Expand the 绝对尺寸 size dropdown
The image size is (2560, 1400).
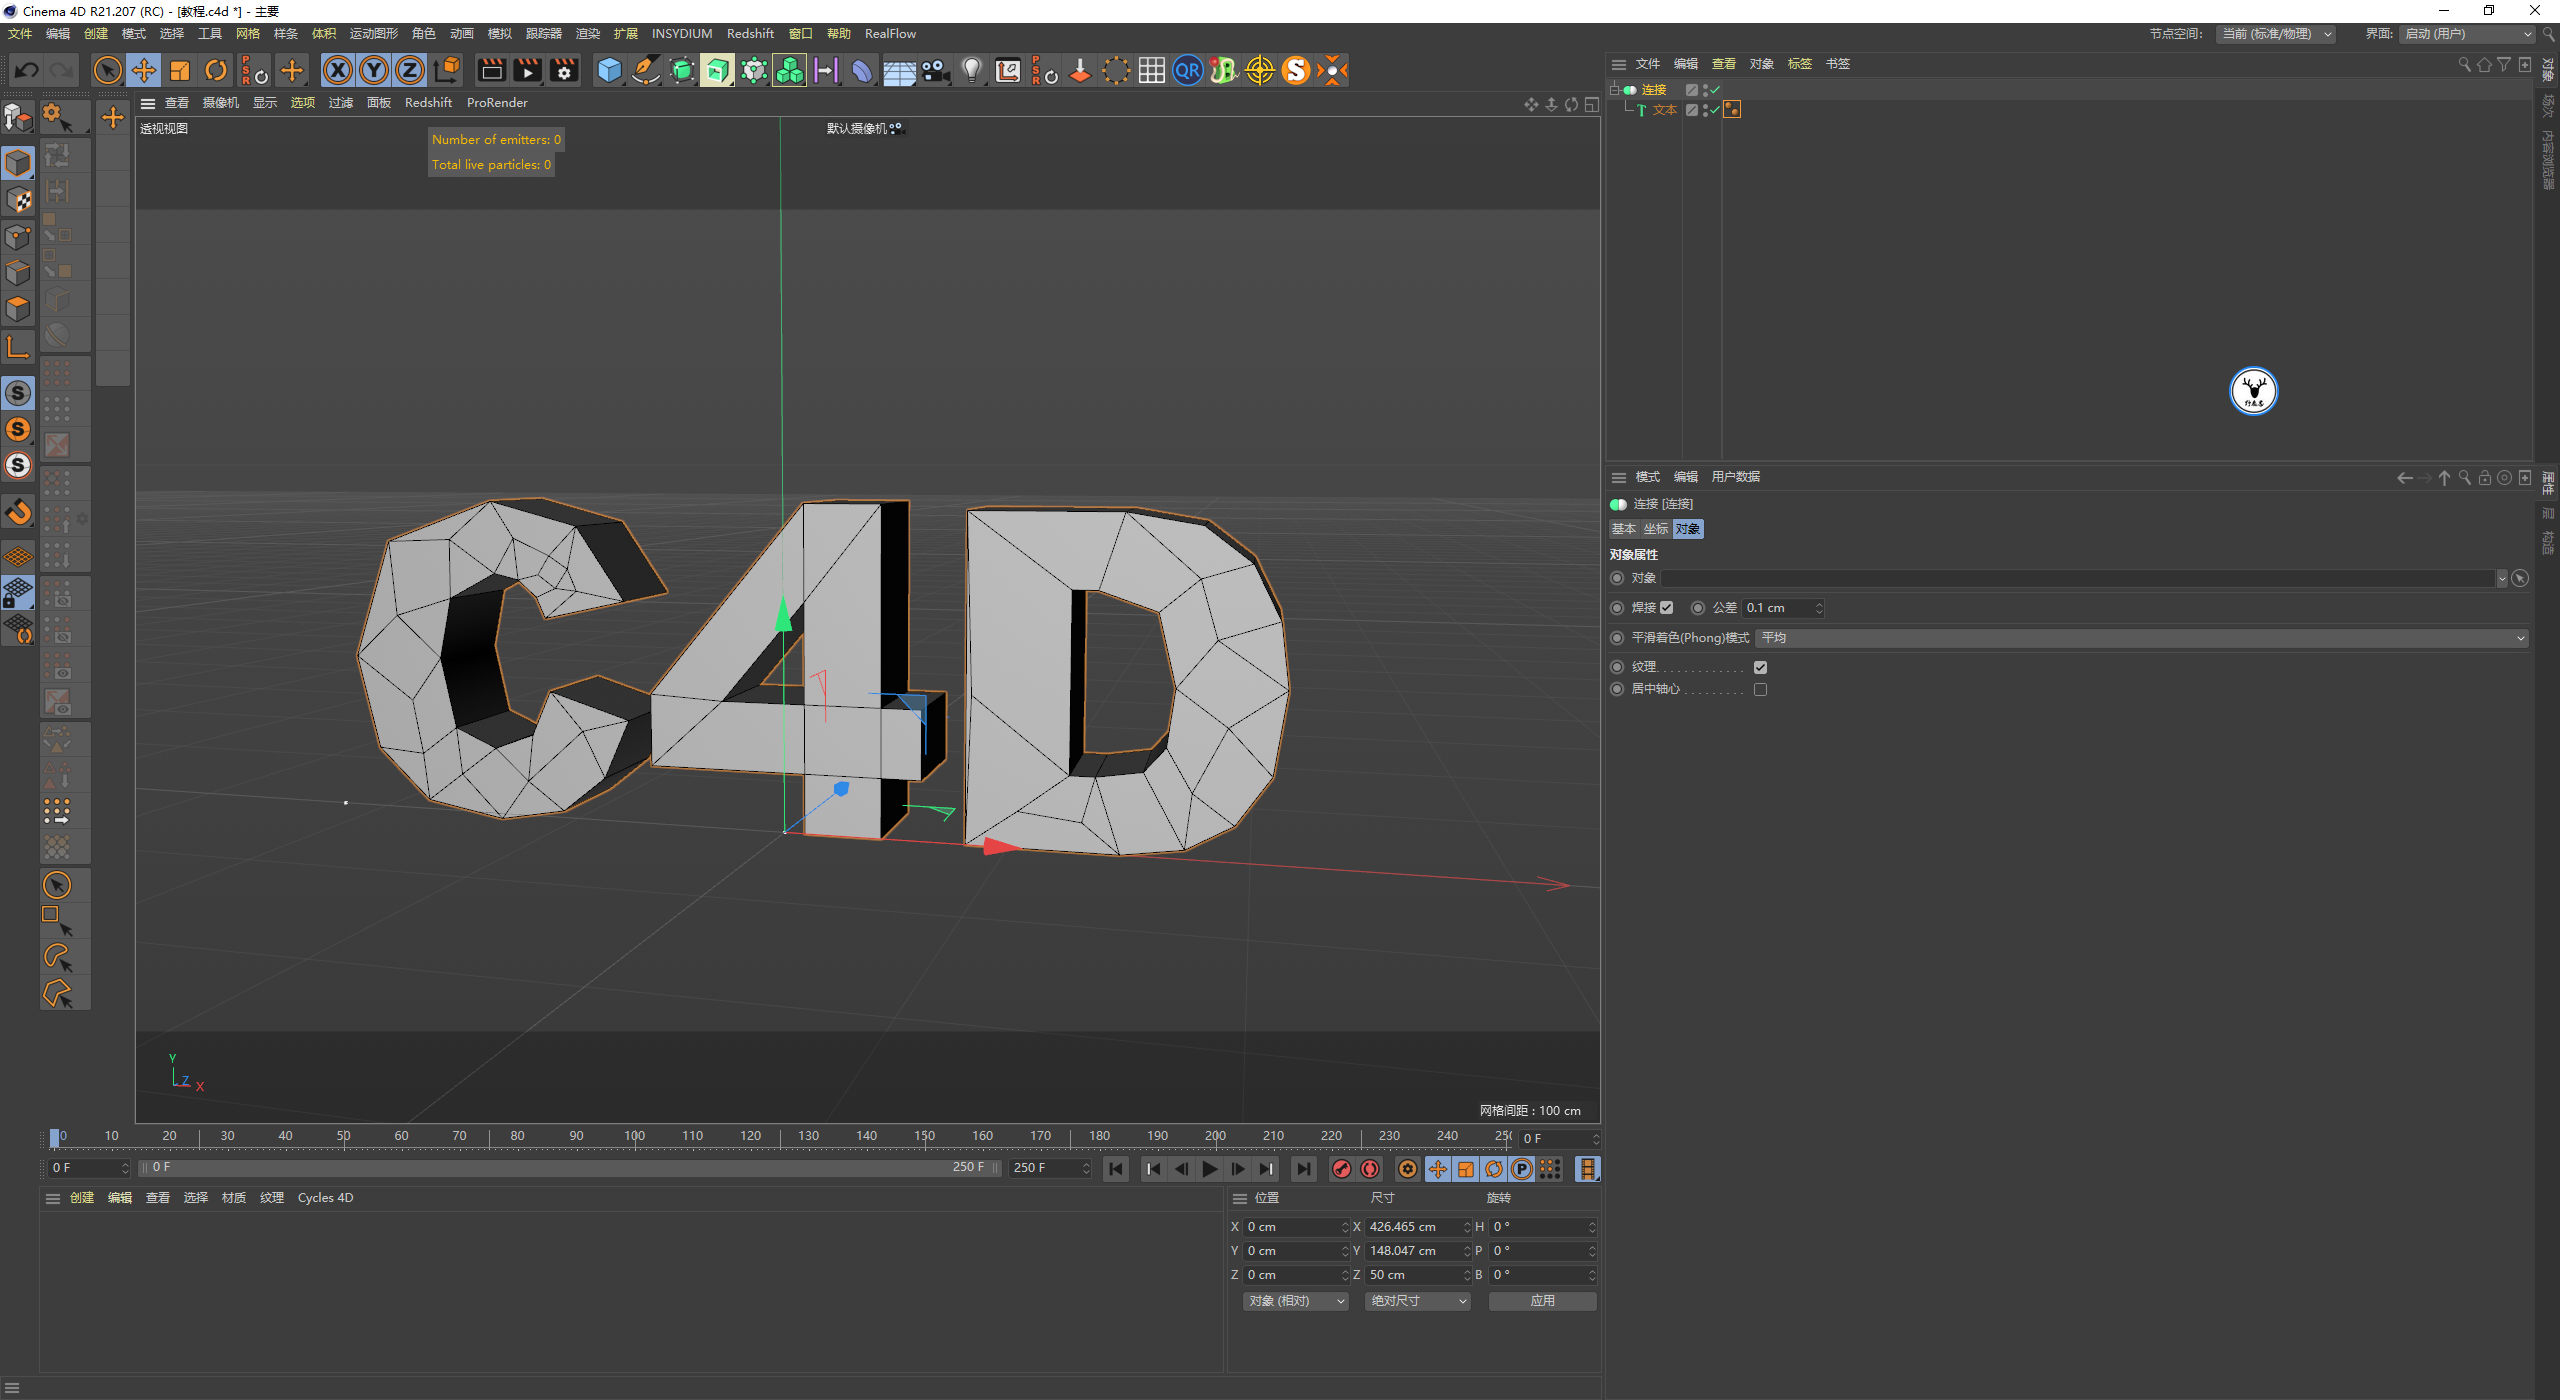[x=1417, y=1301]
